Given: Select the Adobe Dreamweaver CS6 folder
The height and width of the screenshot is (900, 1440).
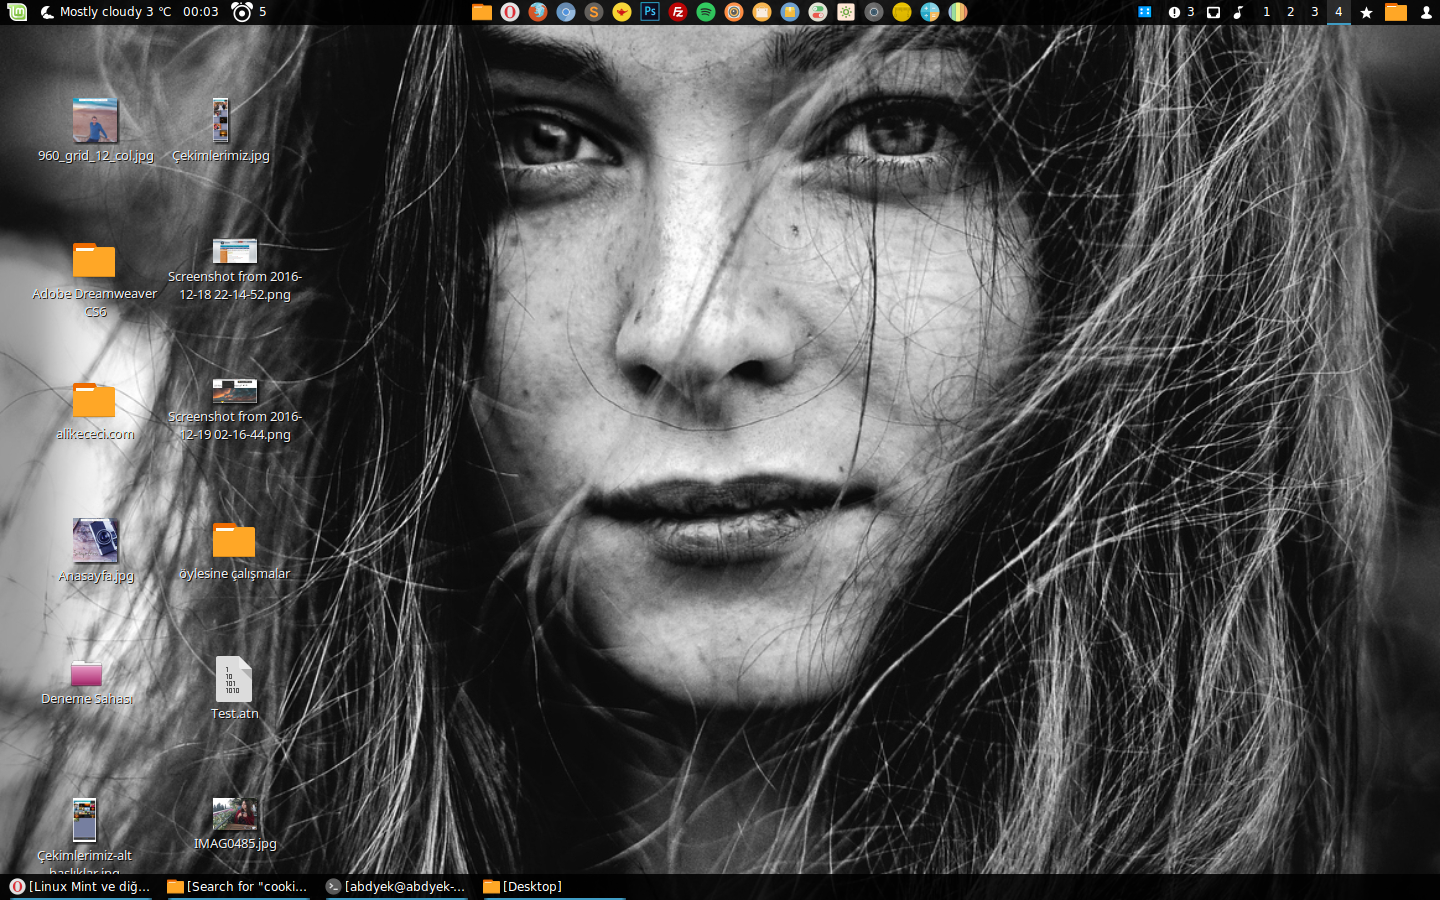Looking at the screenshot, I should click(94, 280).
